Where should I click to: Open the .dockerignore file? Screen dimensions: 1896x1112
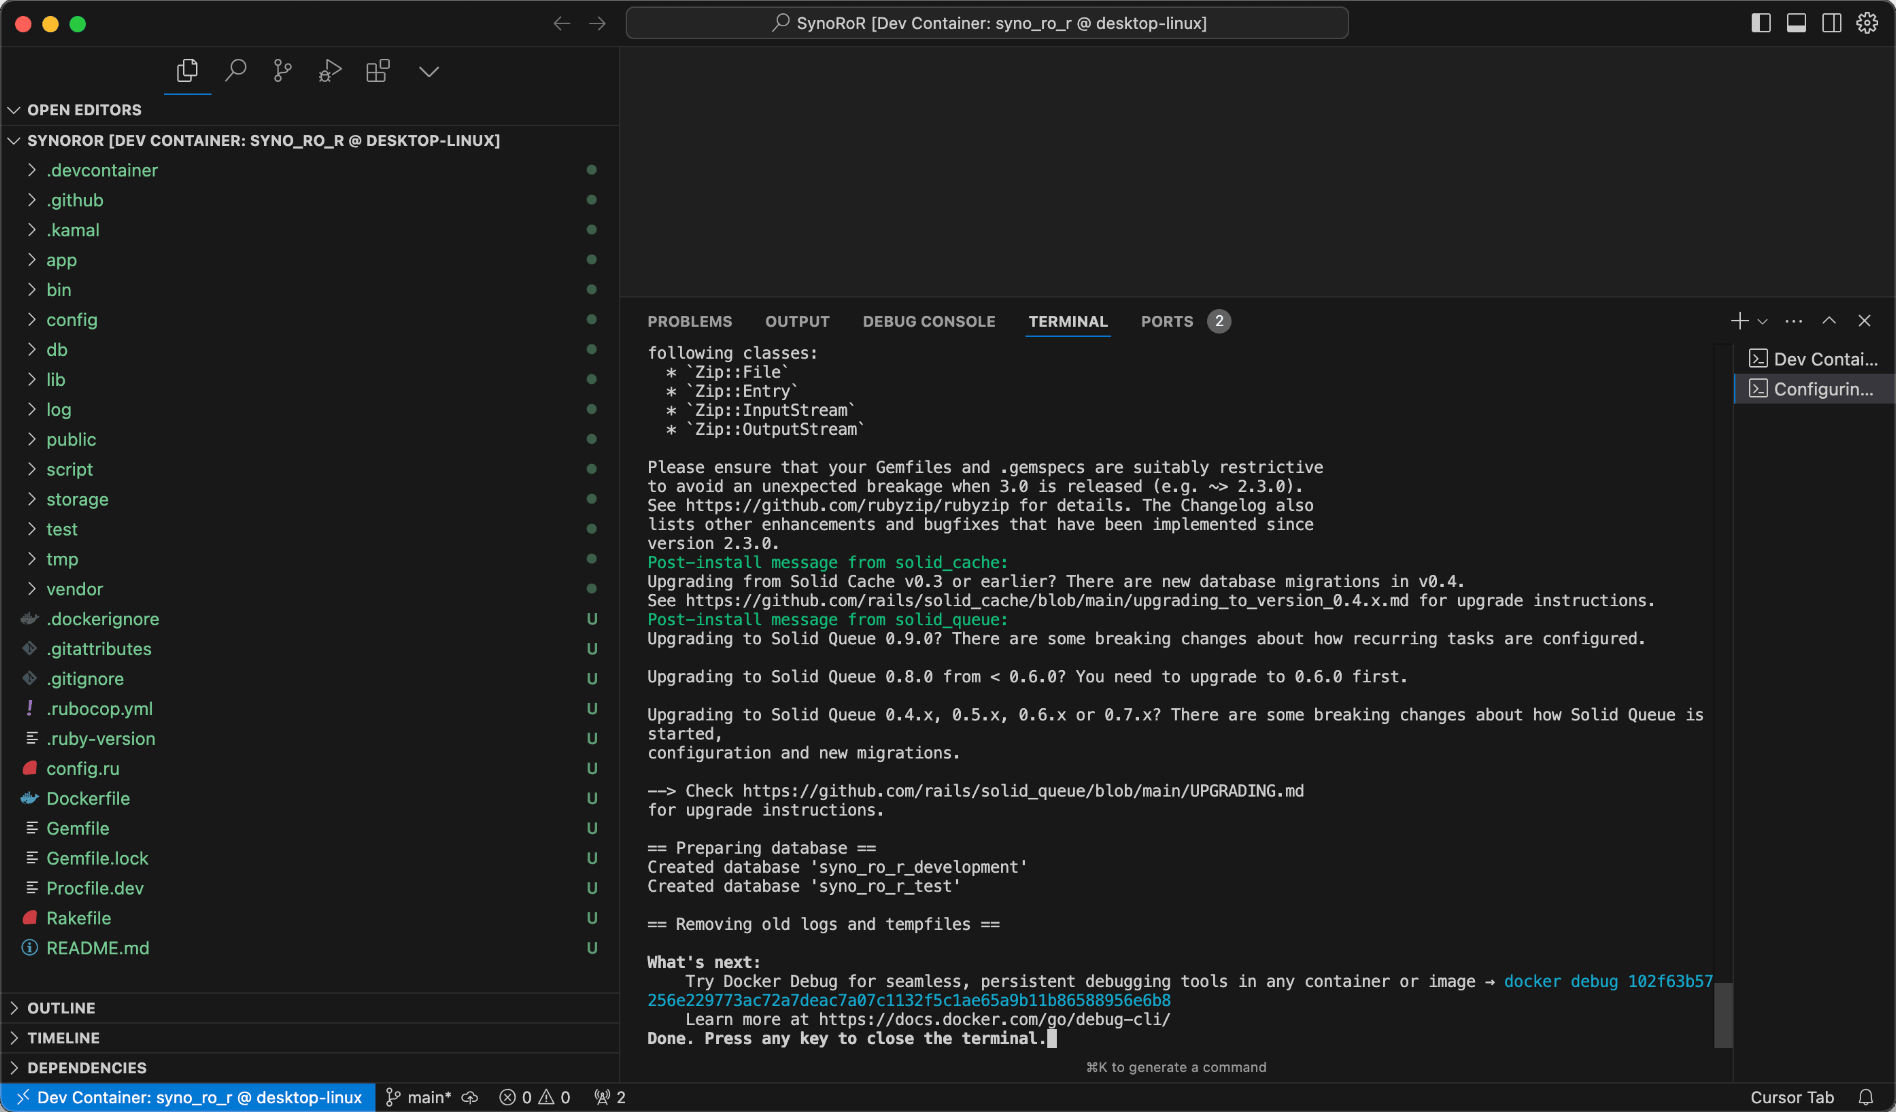(x=310, y=619)
